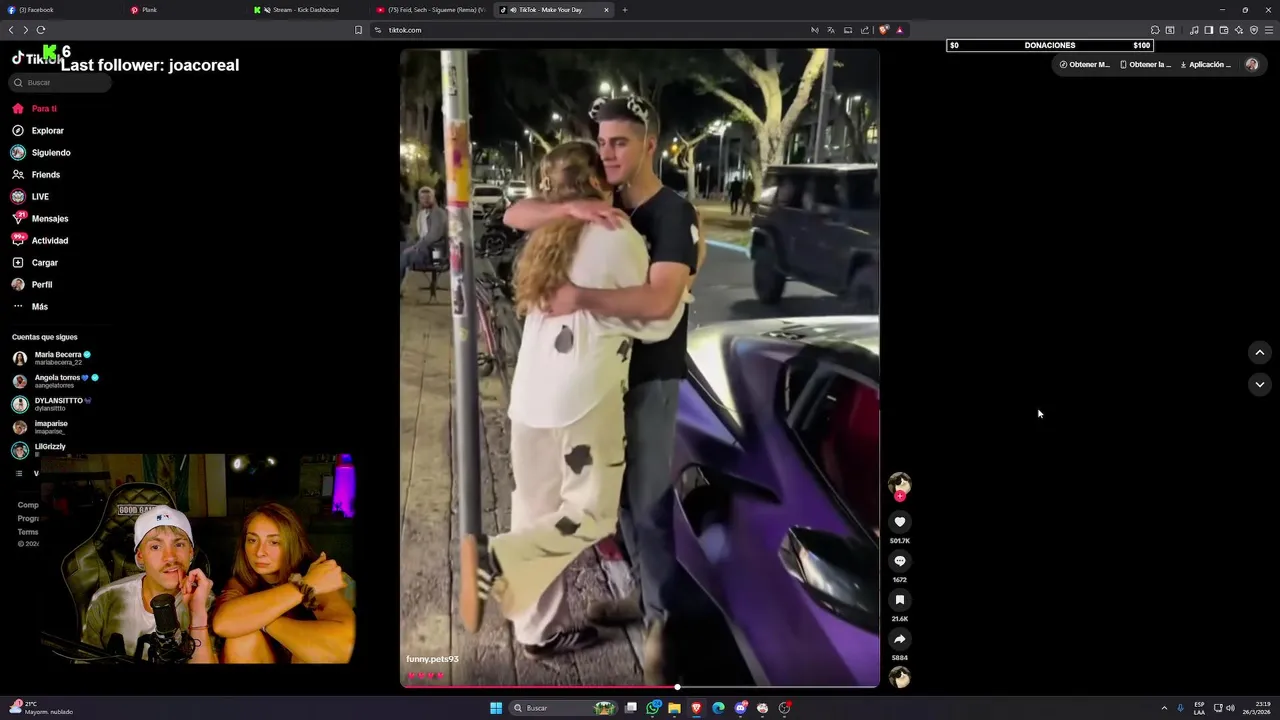The width and height of the screenshot is (1280, 720).
Task: Open the taskbar volume control
Action: (1230, 708)
